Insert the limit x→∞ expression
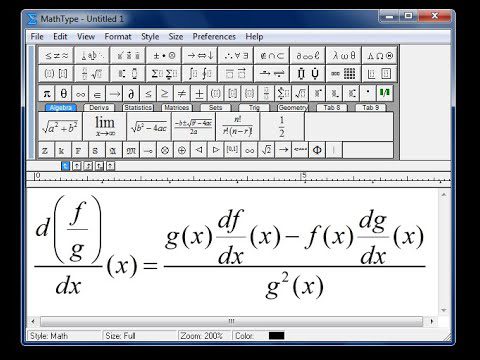 click(x=105, y=127)
